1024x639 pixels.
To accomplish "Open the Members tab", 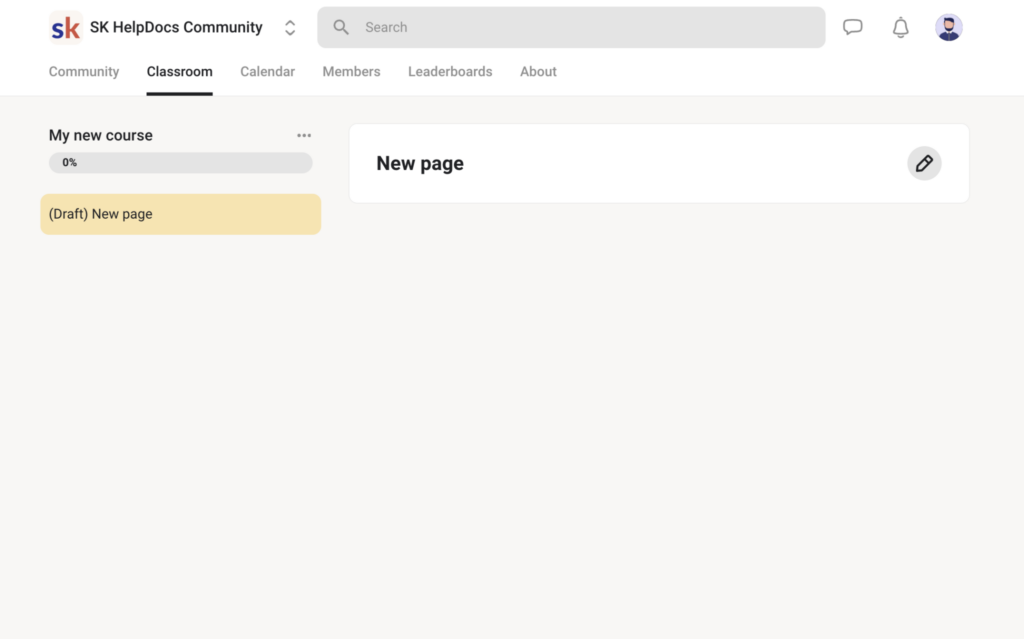I will 351,72.
